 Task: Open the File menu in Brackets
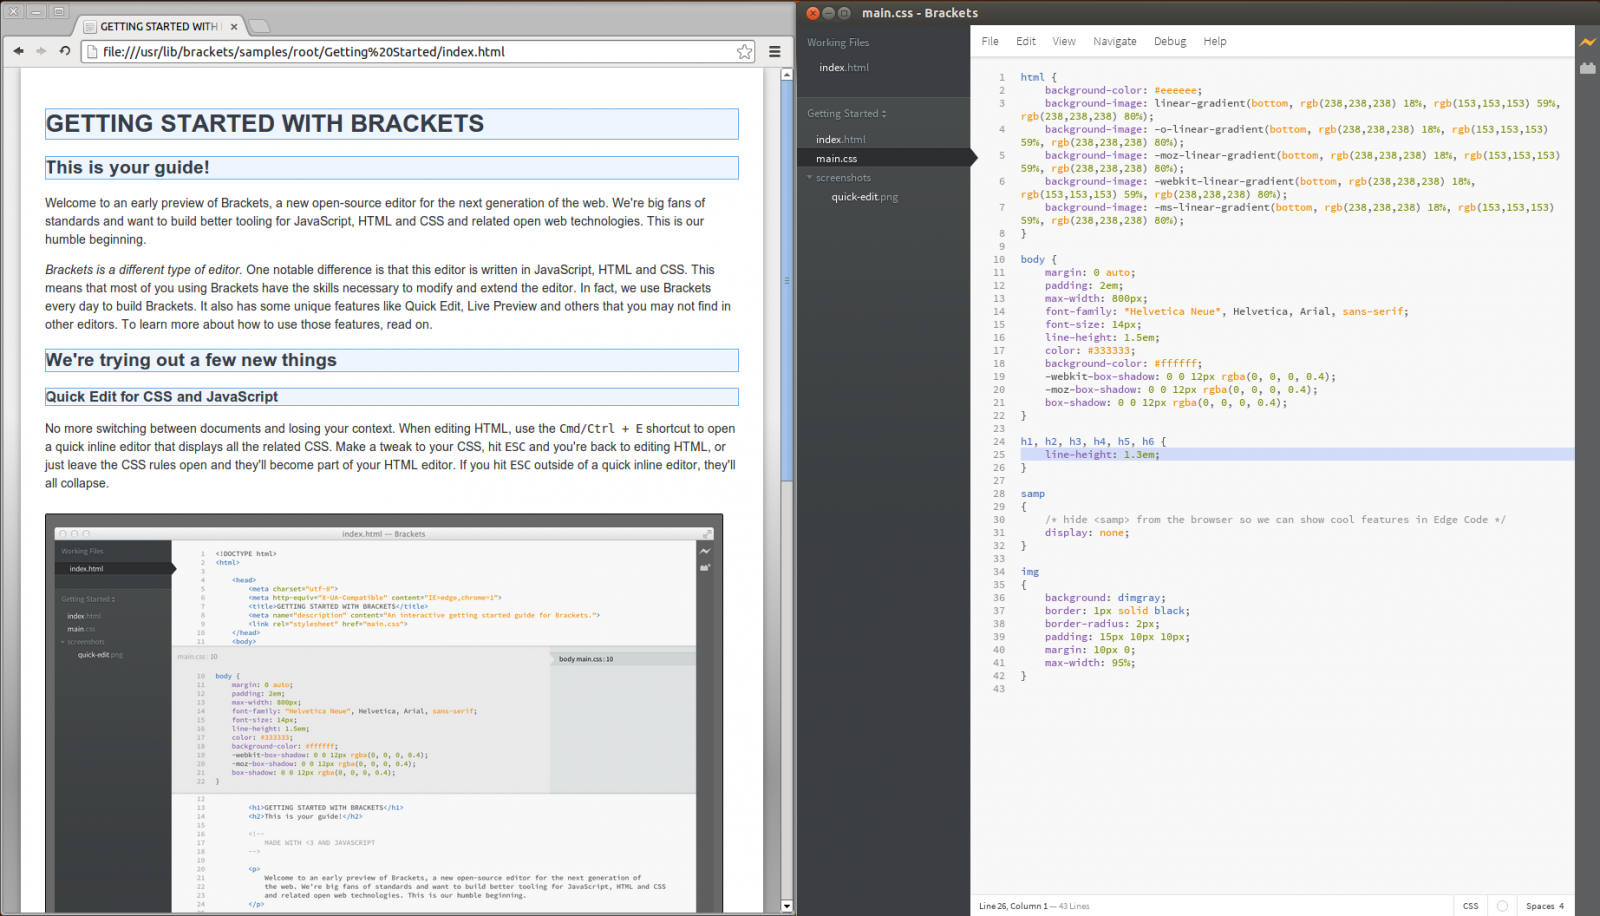point(990,41)
